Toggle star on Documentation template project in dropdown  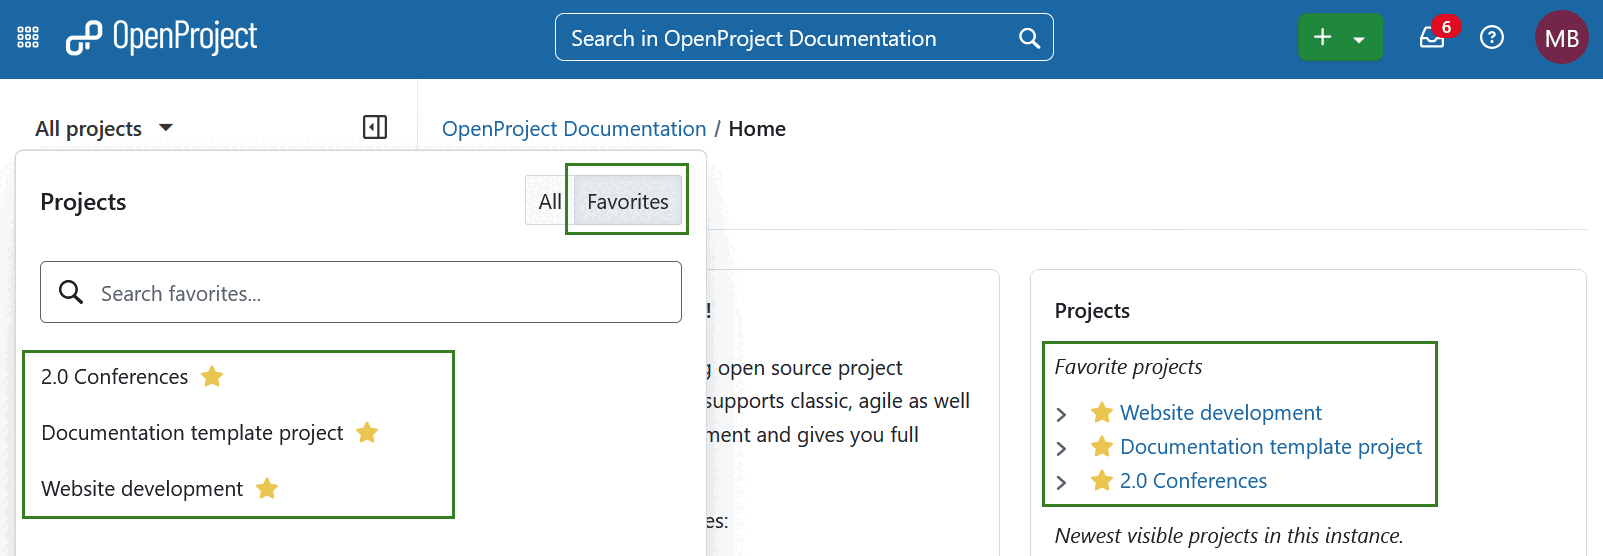coord(367,433)
